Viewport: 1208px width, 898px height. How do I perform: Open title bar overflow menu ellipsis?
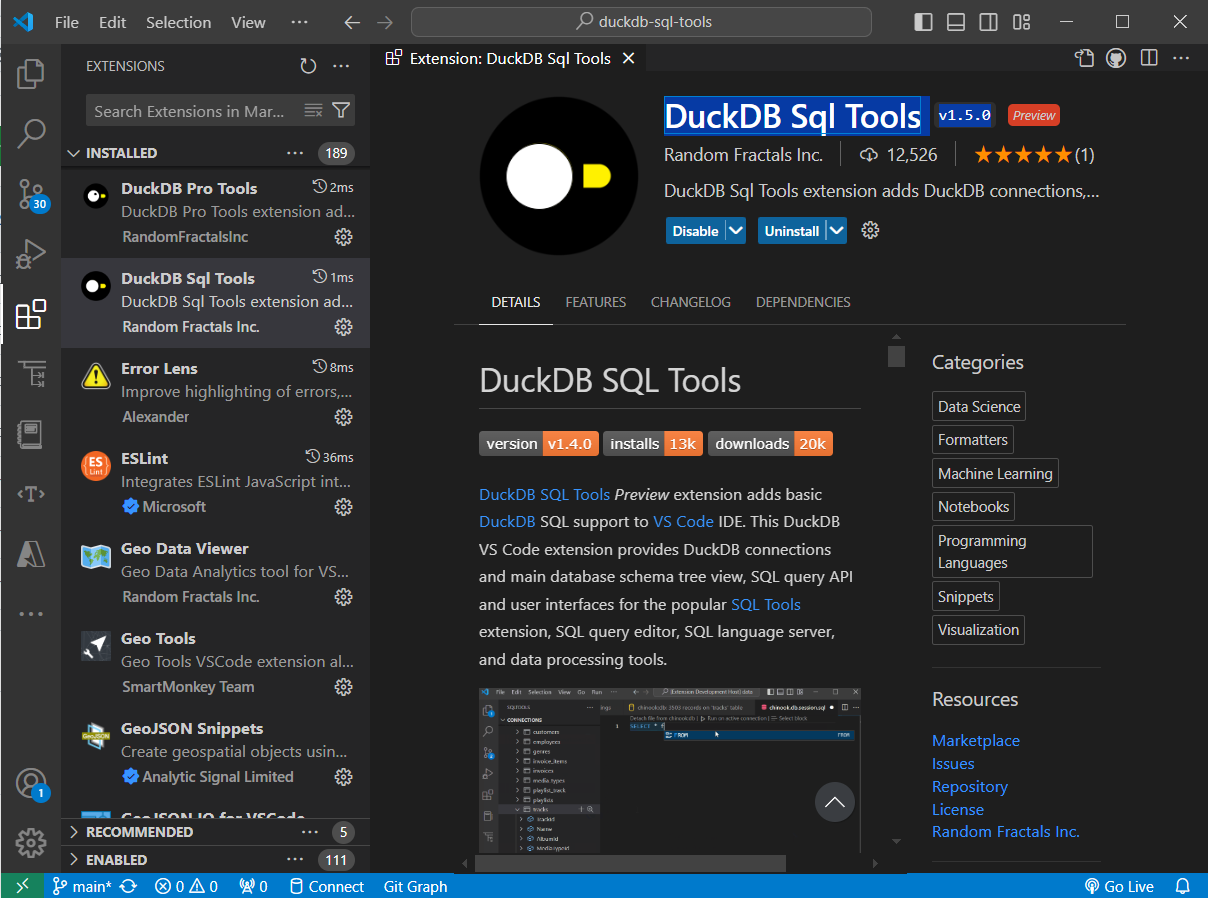click(x=299, y=22)
